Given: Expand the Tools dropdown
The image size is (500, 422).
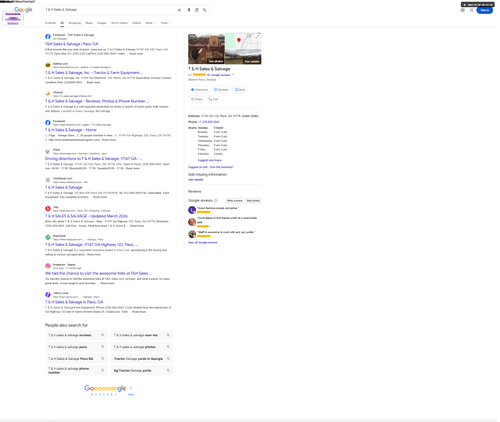Looking at the screenshot, I should point(165,23).
